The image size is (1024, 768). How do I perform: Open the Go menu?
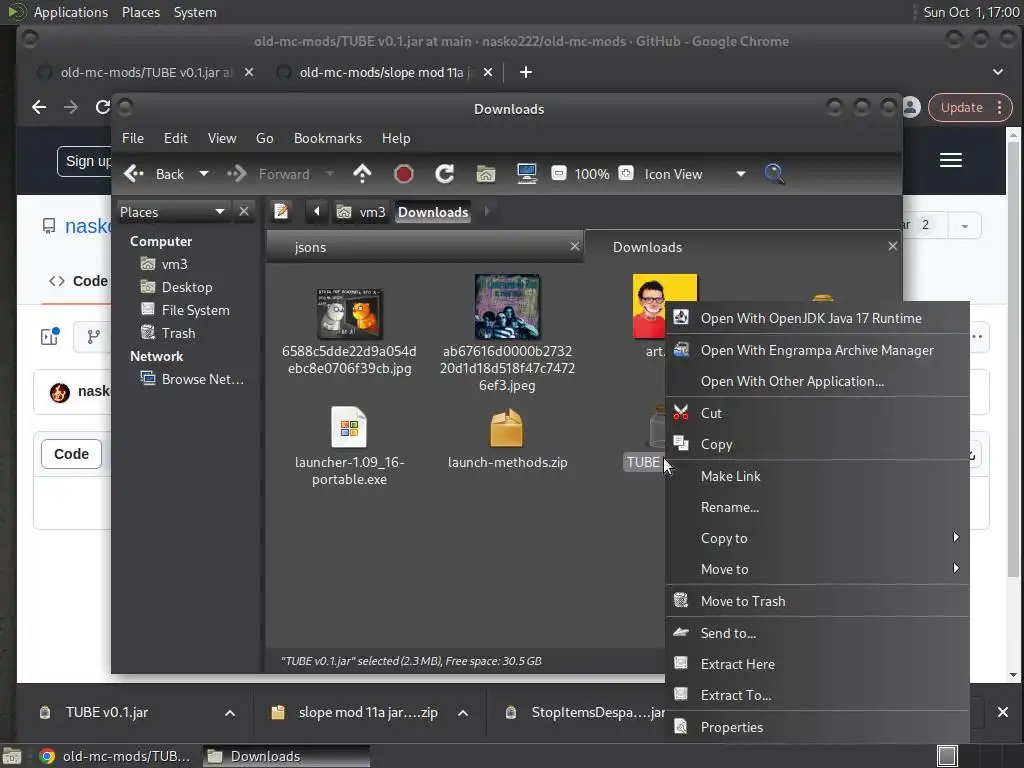click(x=264, y=138)
